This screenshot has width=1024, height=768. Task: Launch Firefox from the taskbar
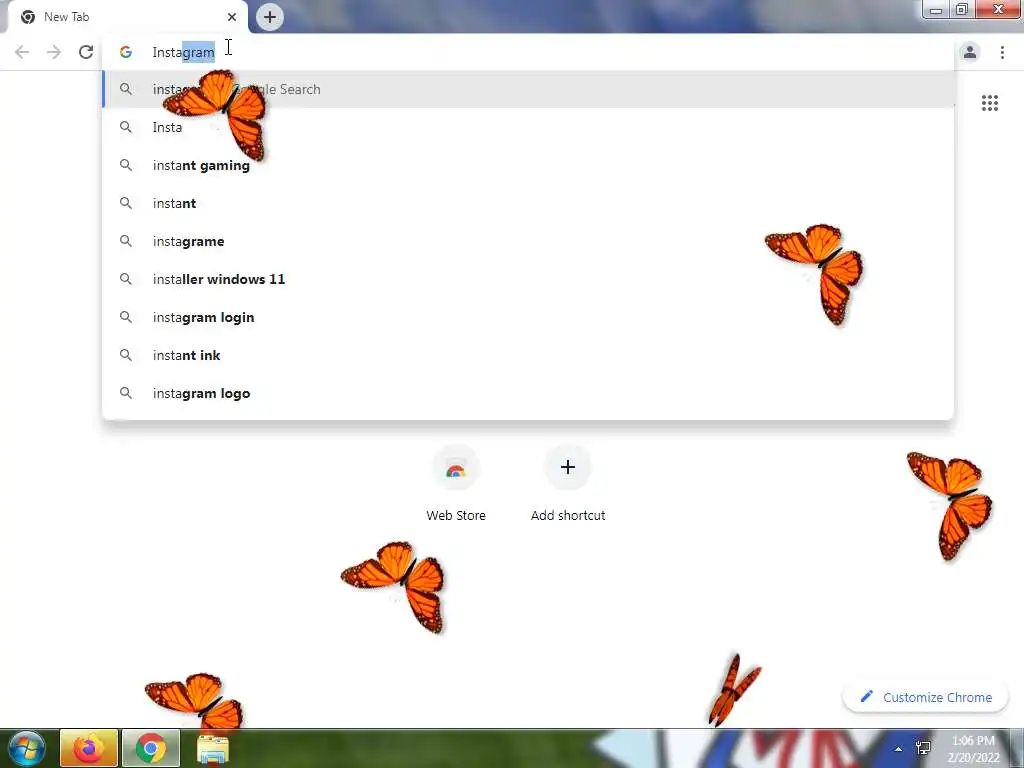tap(89, 748)
